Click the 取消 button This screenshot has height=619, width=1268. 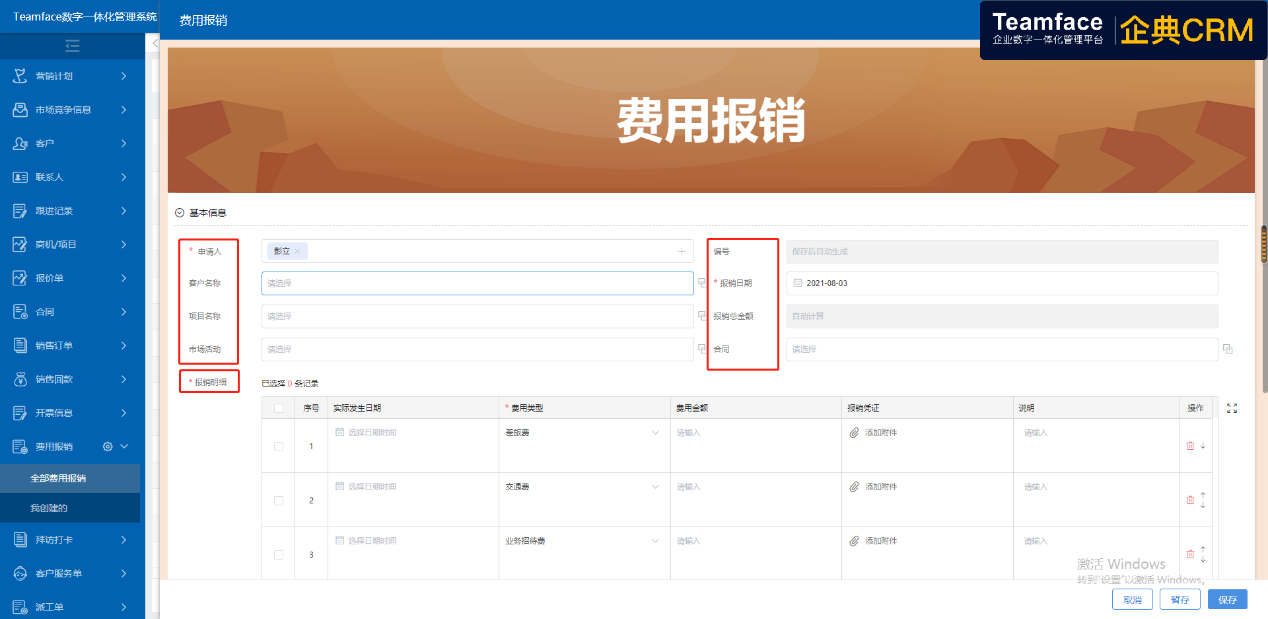point(1132,600)
